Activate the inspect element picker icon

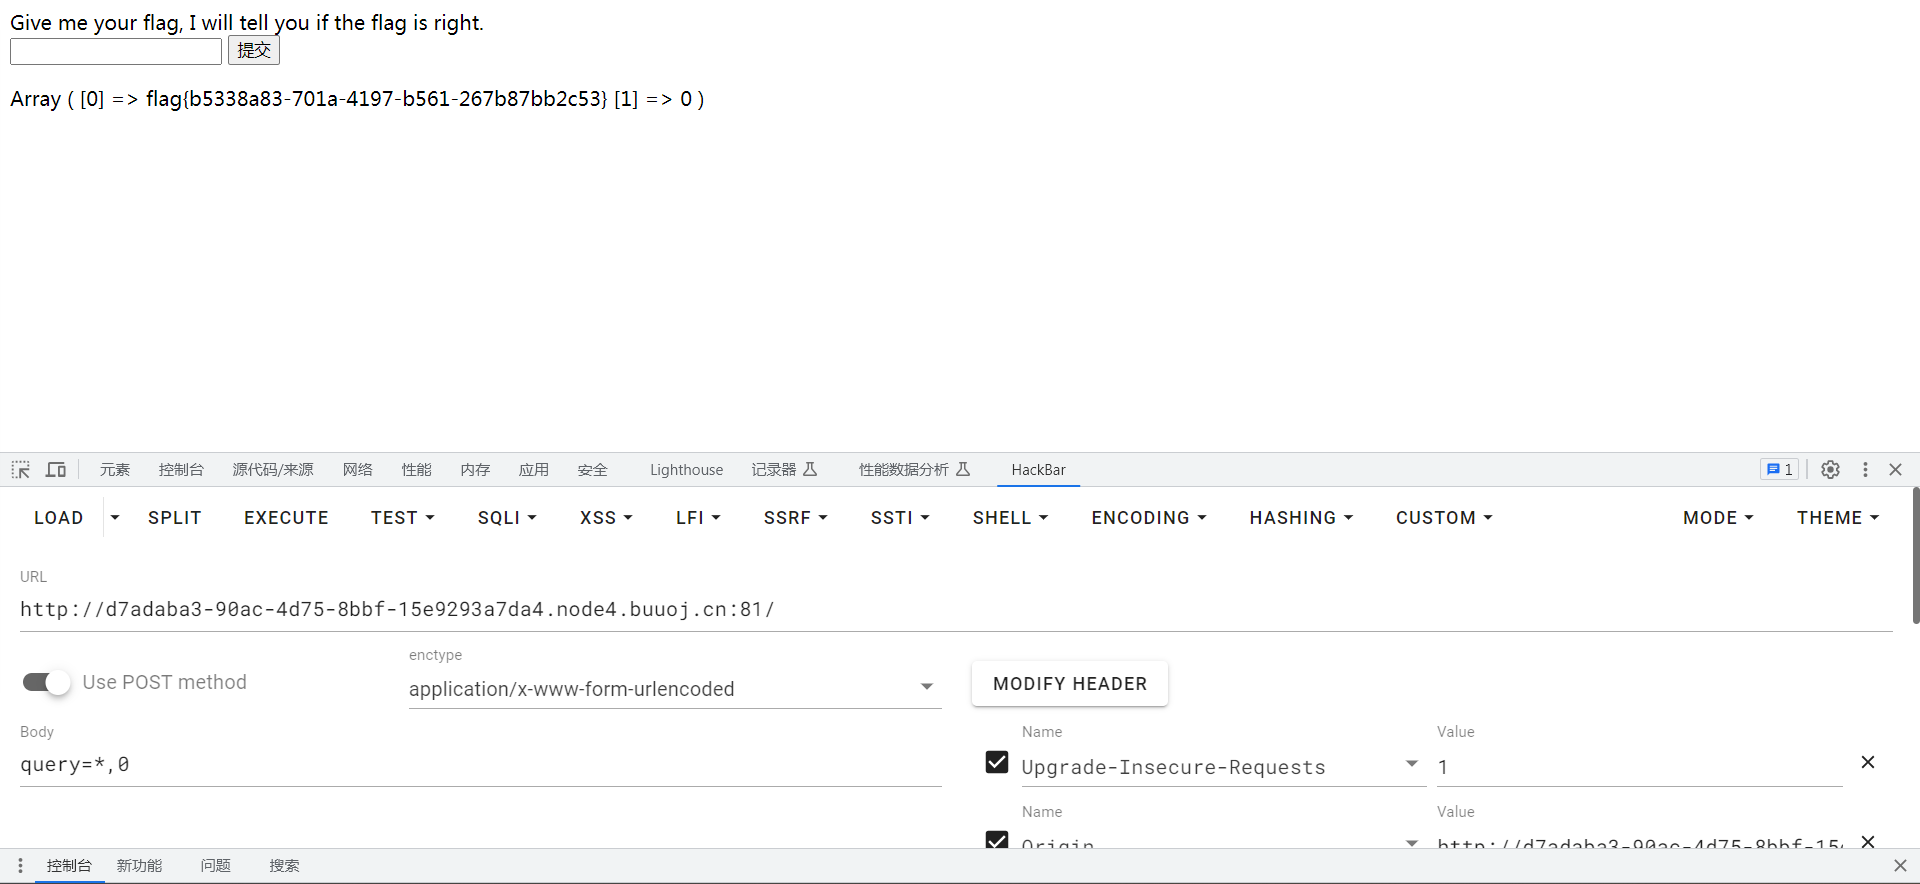coord(21,469)
